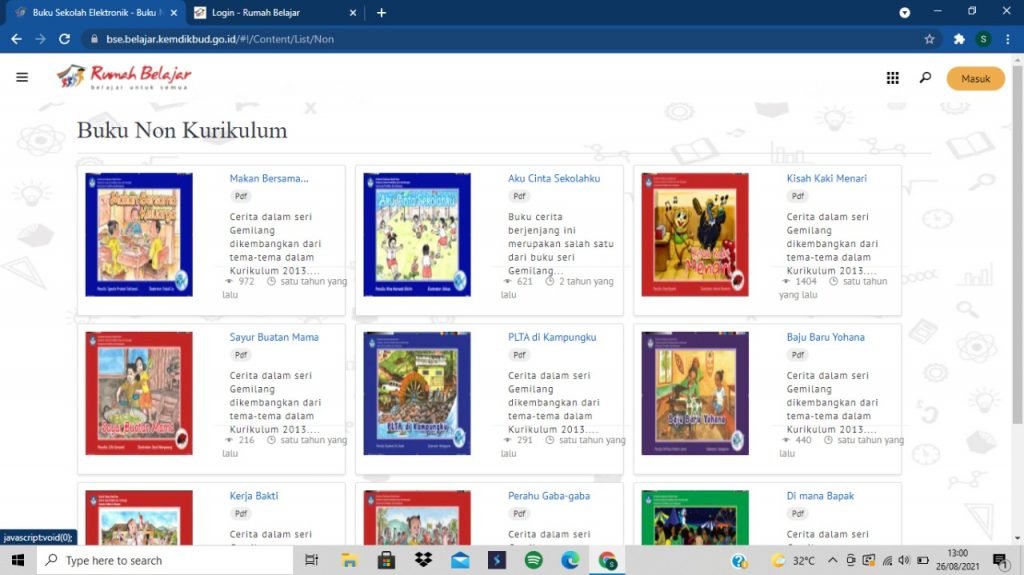The height and width of the screenshot is (575, 1024).
Task: Open the Windows Start menu
Action: point(18,561)
